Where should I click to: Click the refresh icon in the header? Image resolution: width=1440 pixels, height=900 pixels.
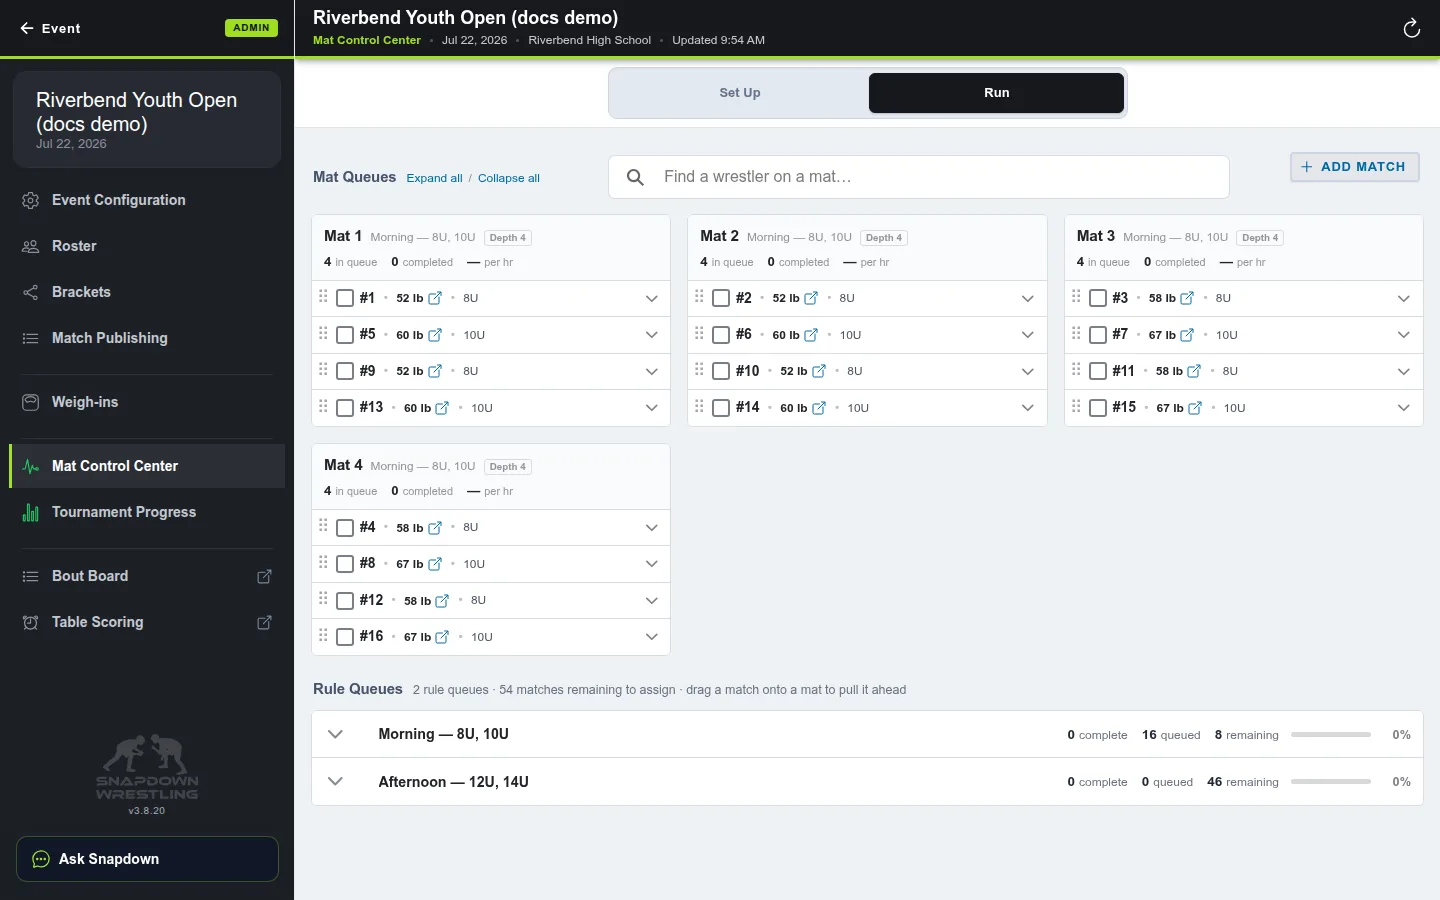(x=1411, y=28)
